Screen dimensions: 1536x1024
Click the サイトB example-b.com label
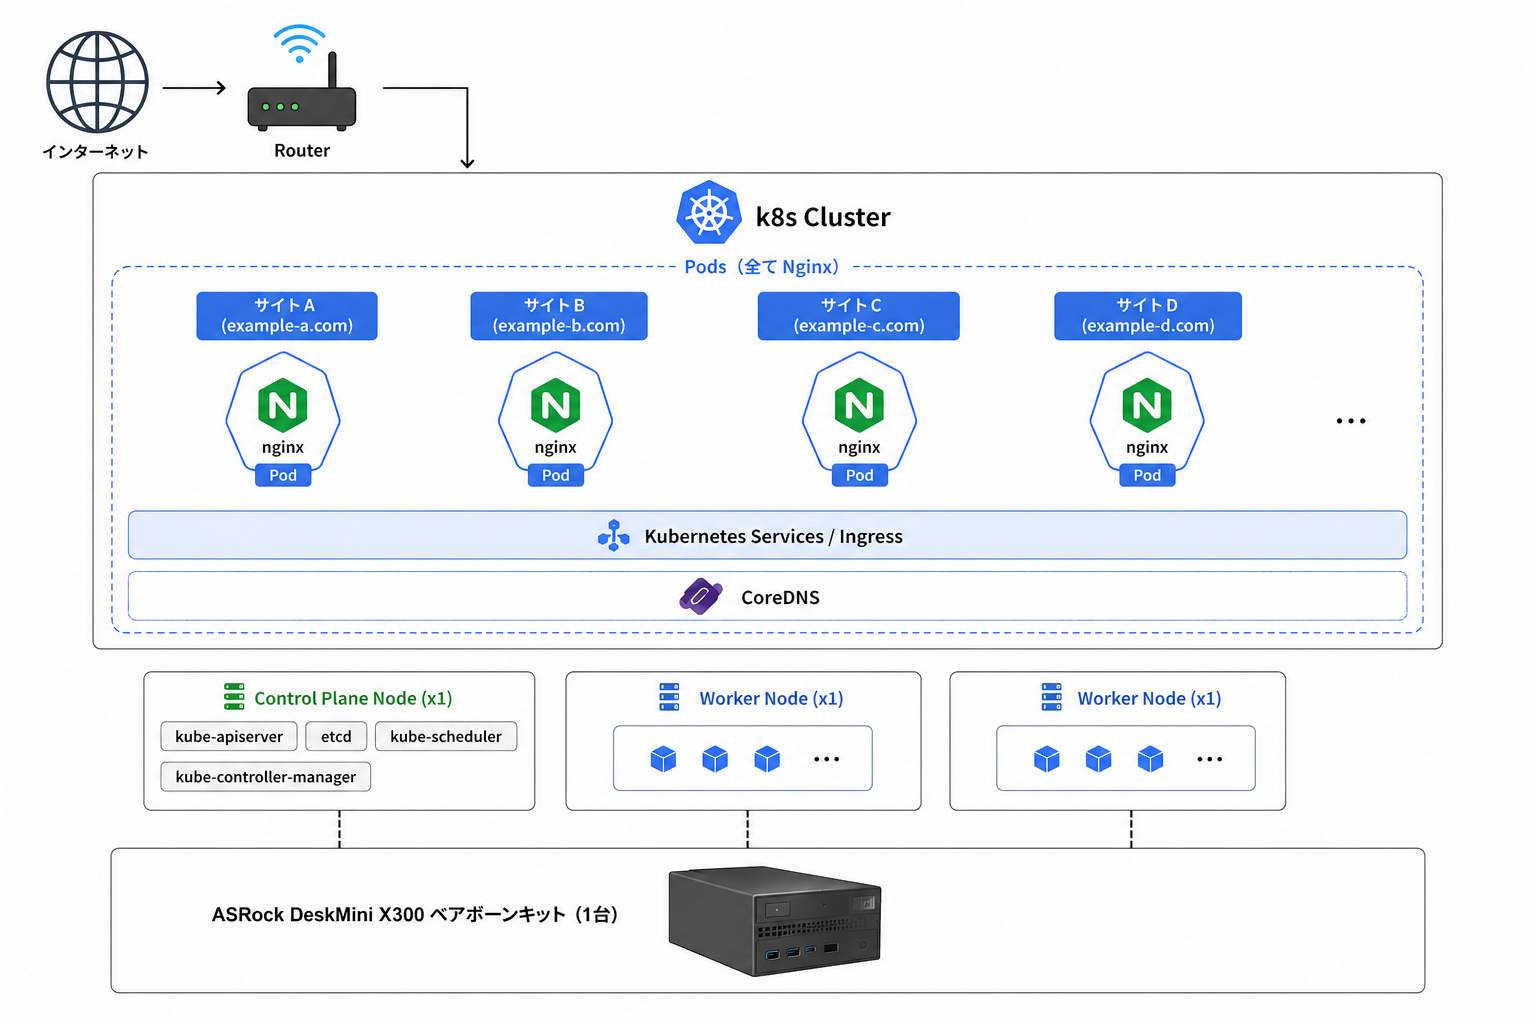pyautogui.click(x=558, y=316)
